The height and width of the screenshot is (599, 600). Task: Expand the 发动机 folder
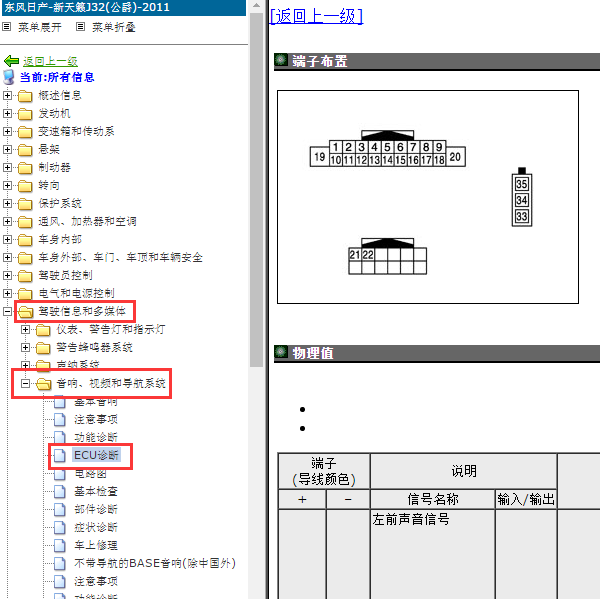click(7, 113)
